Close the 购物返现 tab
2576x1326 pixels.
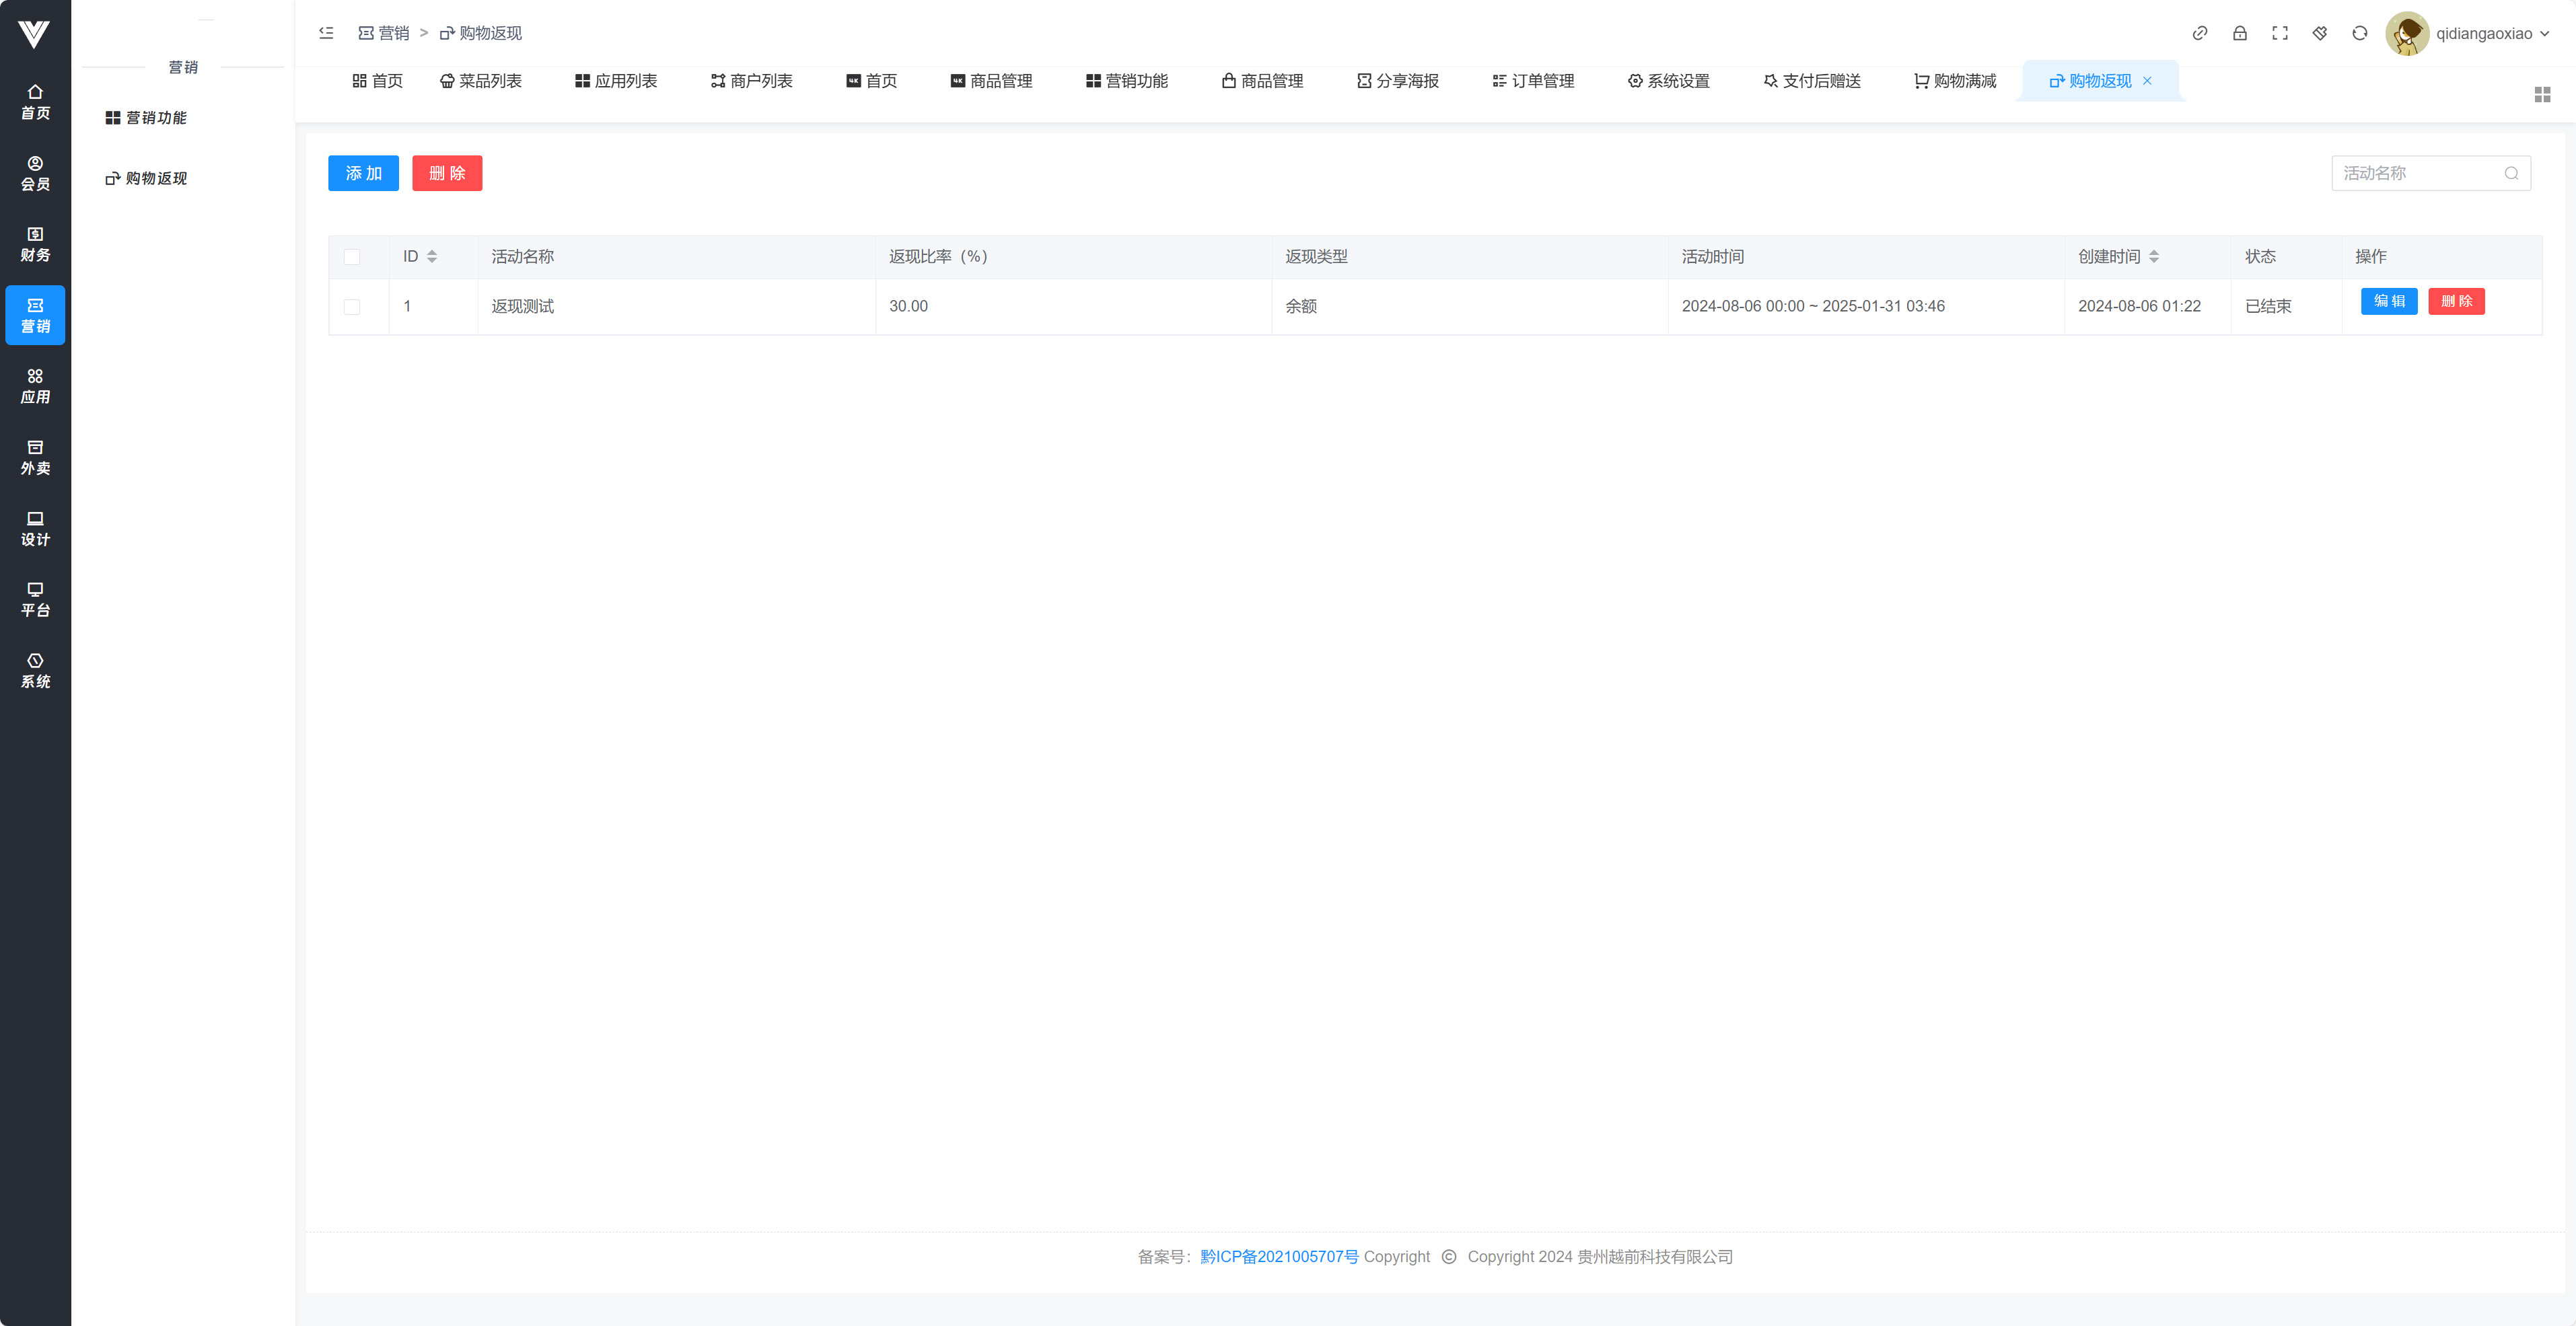tap(2146, 81)
